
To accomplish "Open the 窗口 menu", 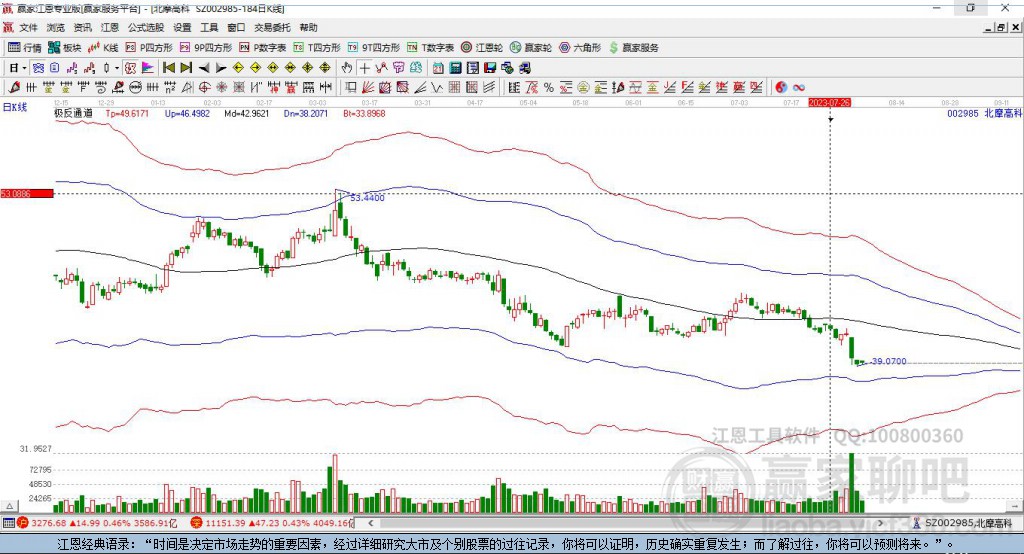I will click(236, 27).
